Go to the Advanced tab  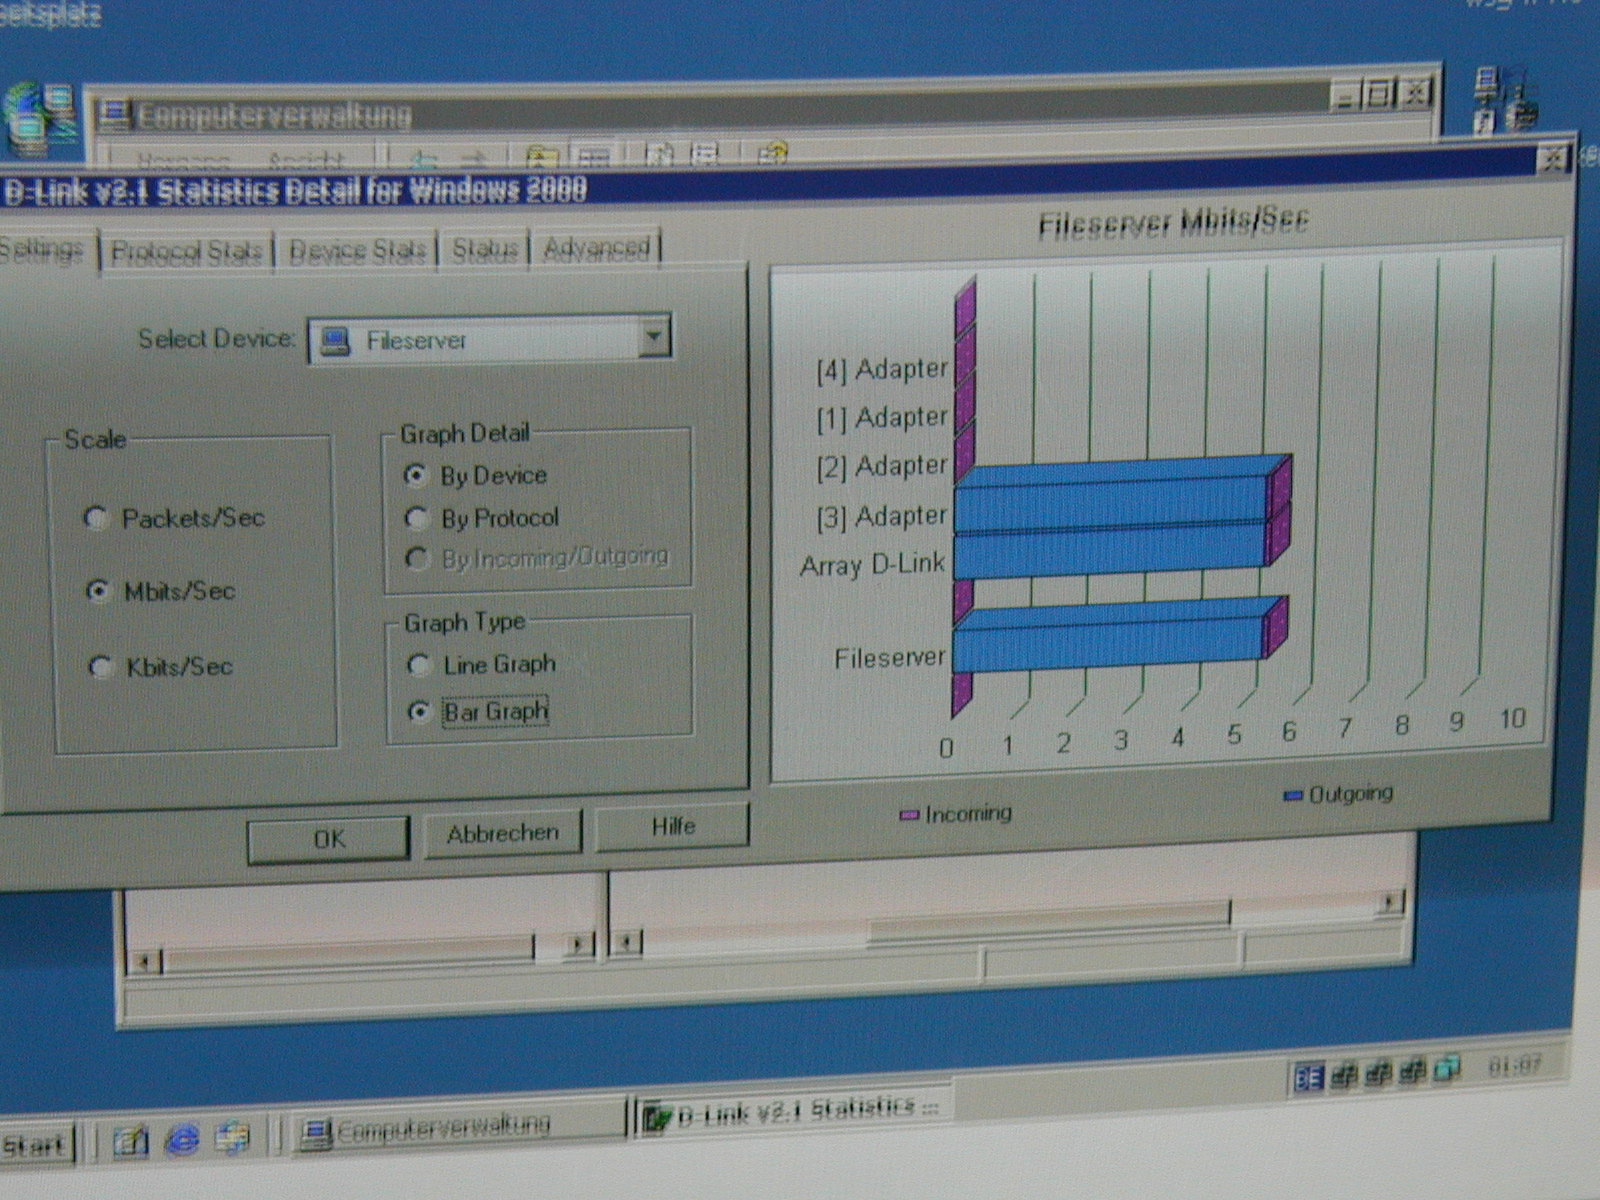598,247
